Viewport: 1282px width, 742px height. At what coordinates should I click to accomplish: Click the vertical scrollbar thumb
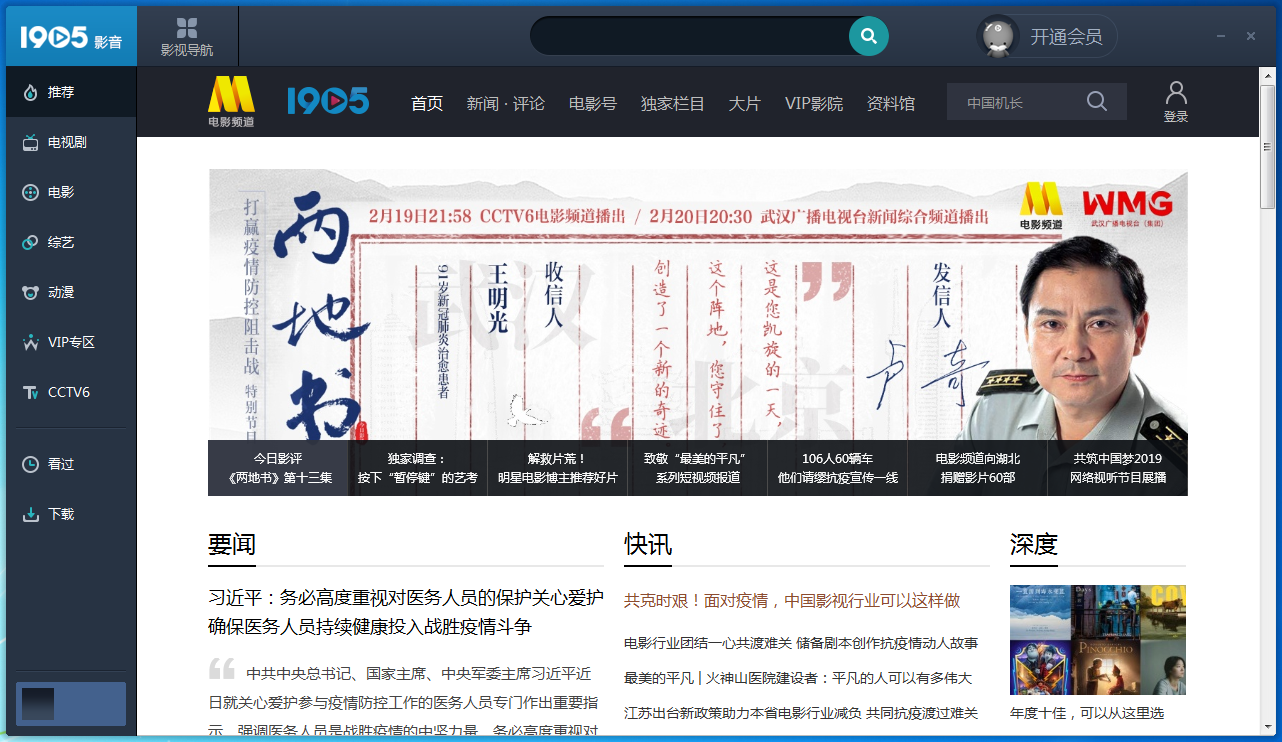(x=1268, y=147)
